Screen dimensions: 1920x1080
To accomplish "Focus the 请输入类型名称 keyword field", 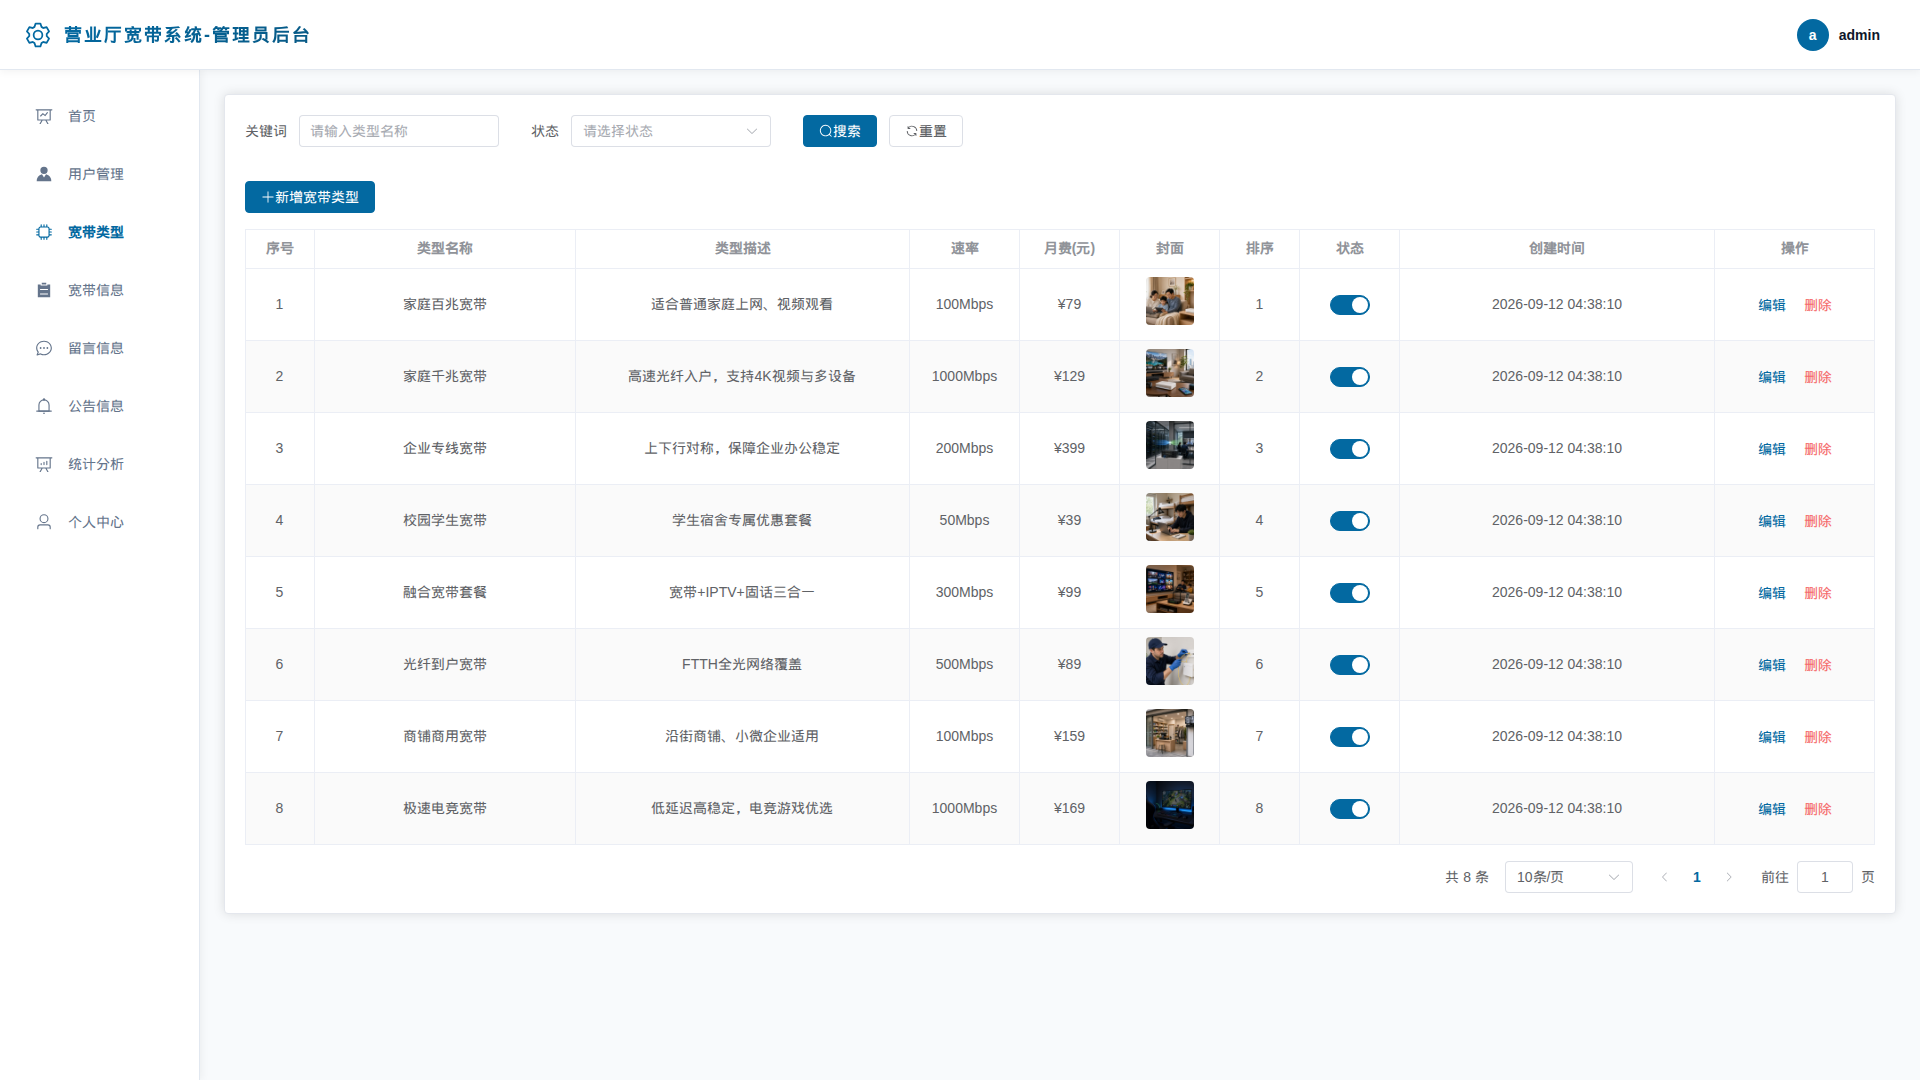I will coord(398,131).
